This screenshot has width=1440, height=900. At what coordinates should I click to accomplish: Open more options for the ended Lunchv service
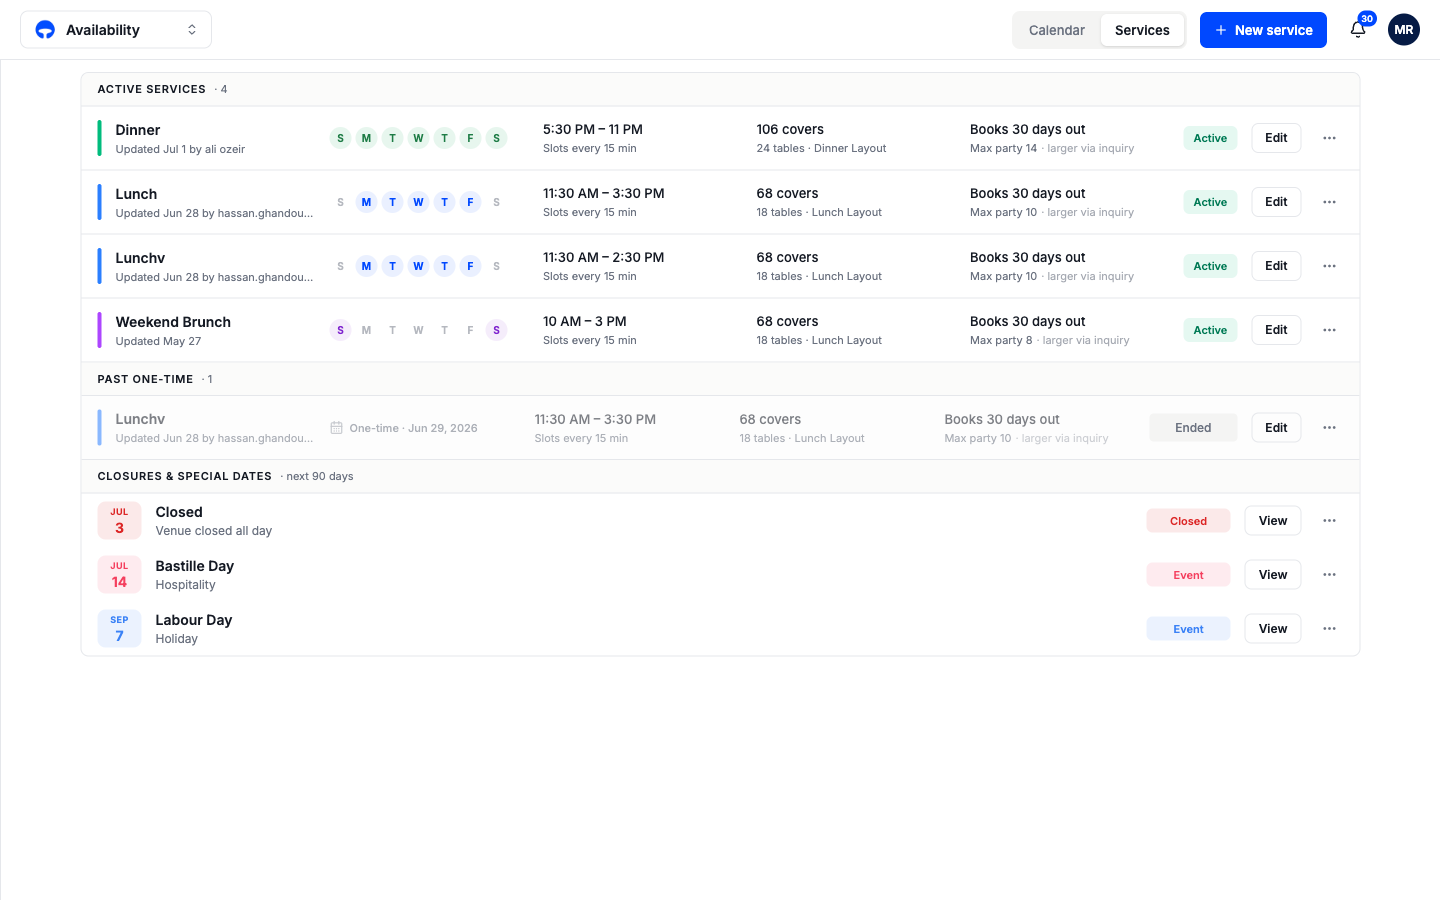click(x=1329, y=428)
